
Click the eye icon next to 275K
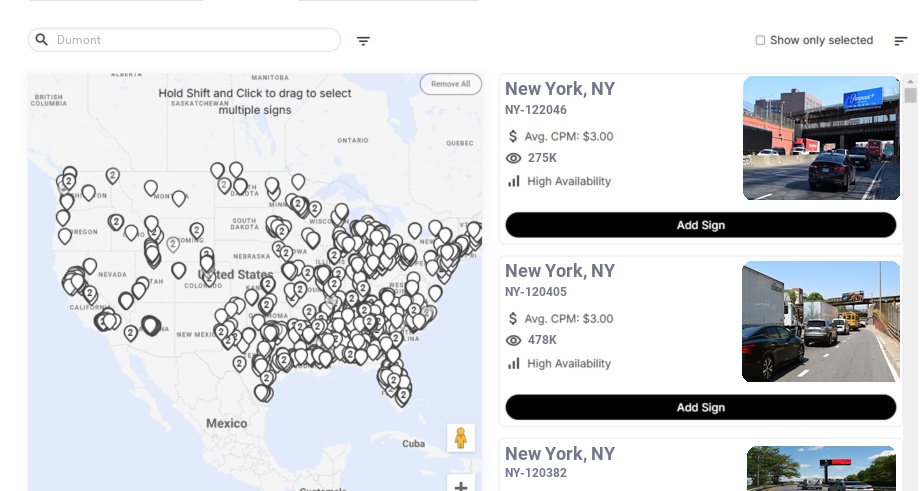(x=514, y=158)
